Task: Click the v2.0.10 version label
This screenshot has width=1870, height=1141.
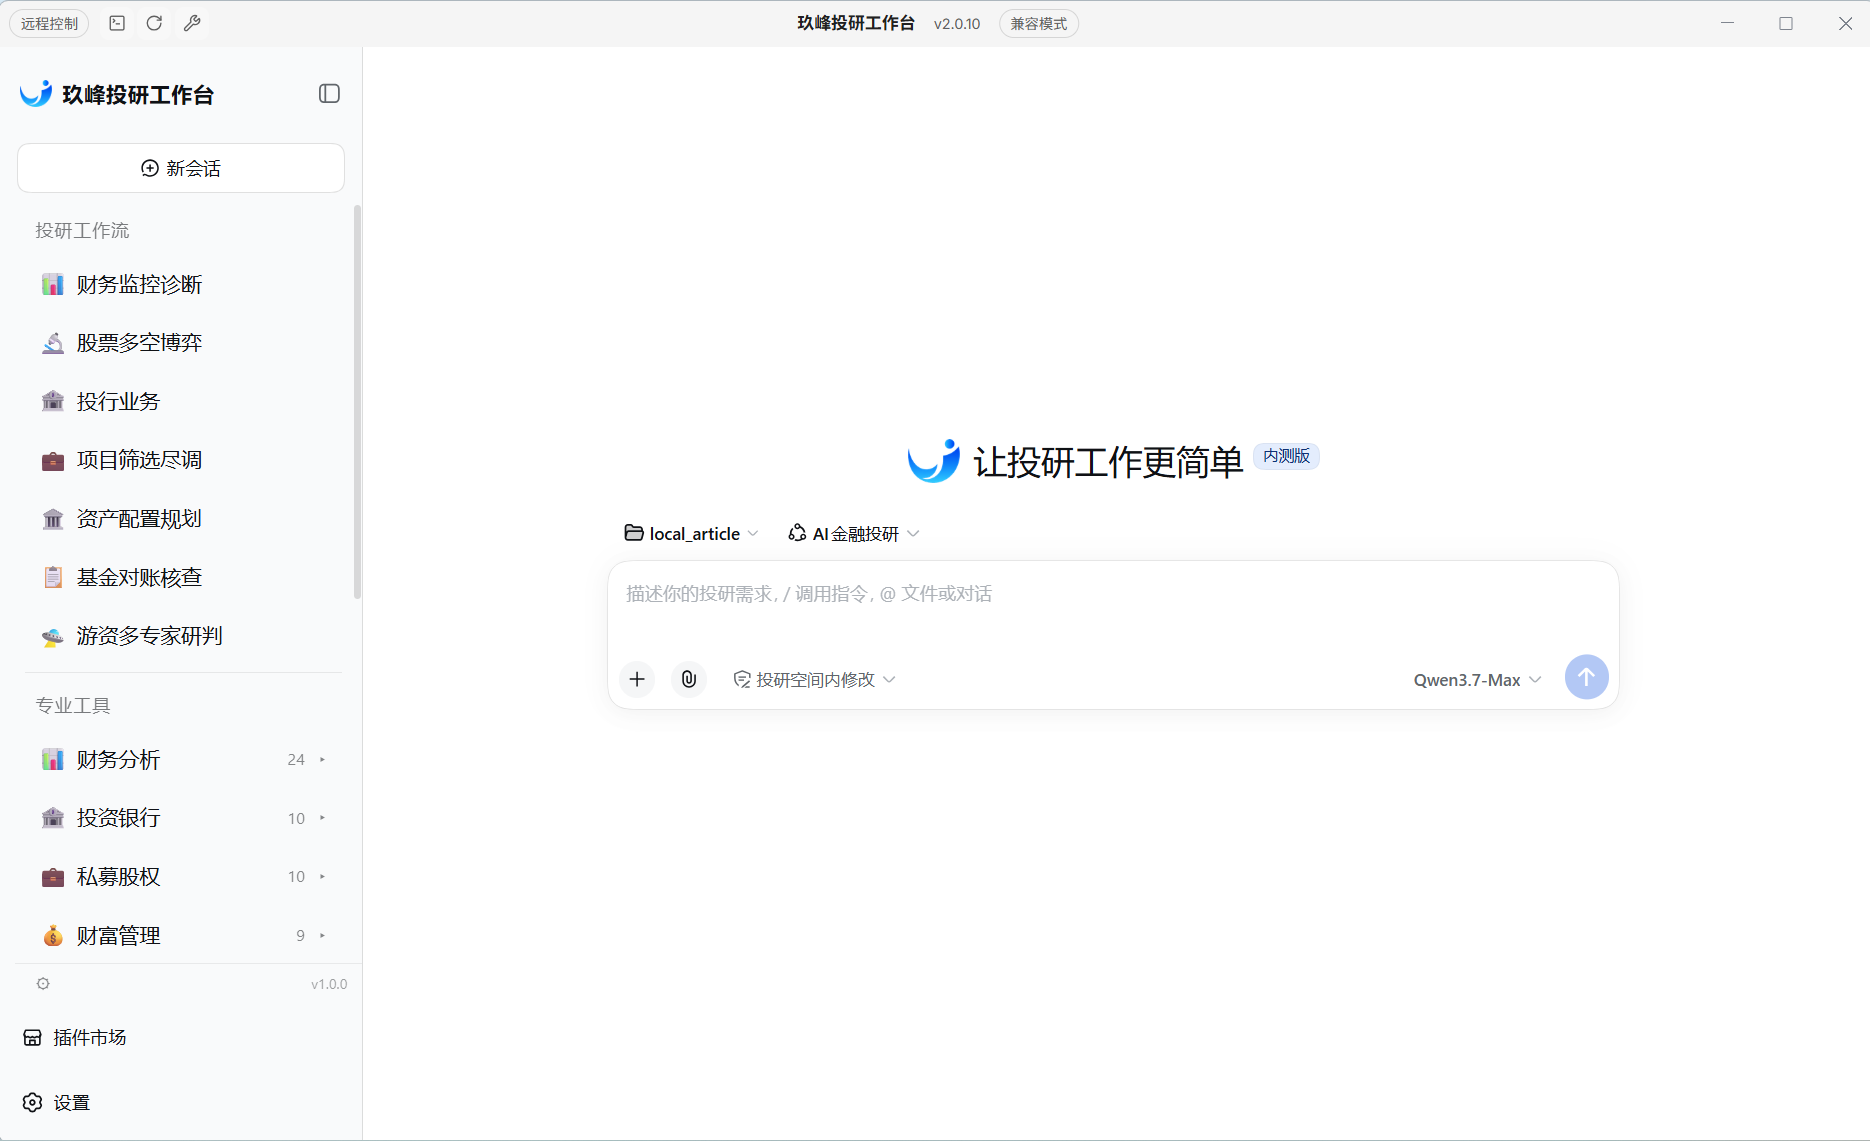Action: click(x=957, y=24)
